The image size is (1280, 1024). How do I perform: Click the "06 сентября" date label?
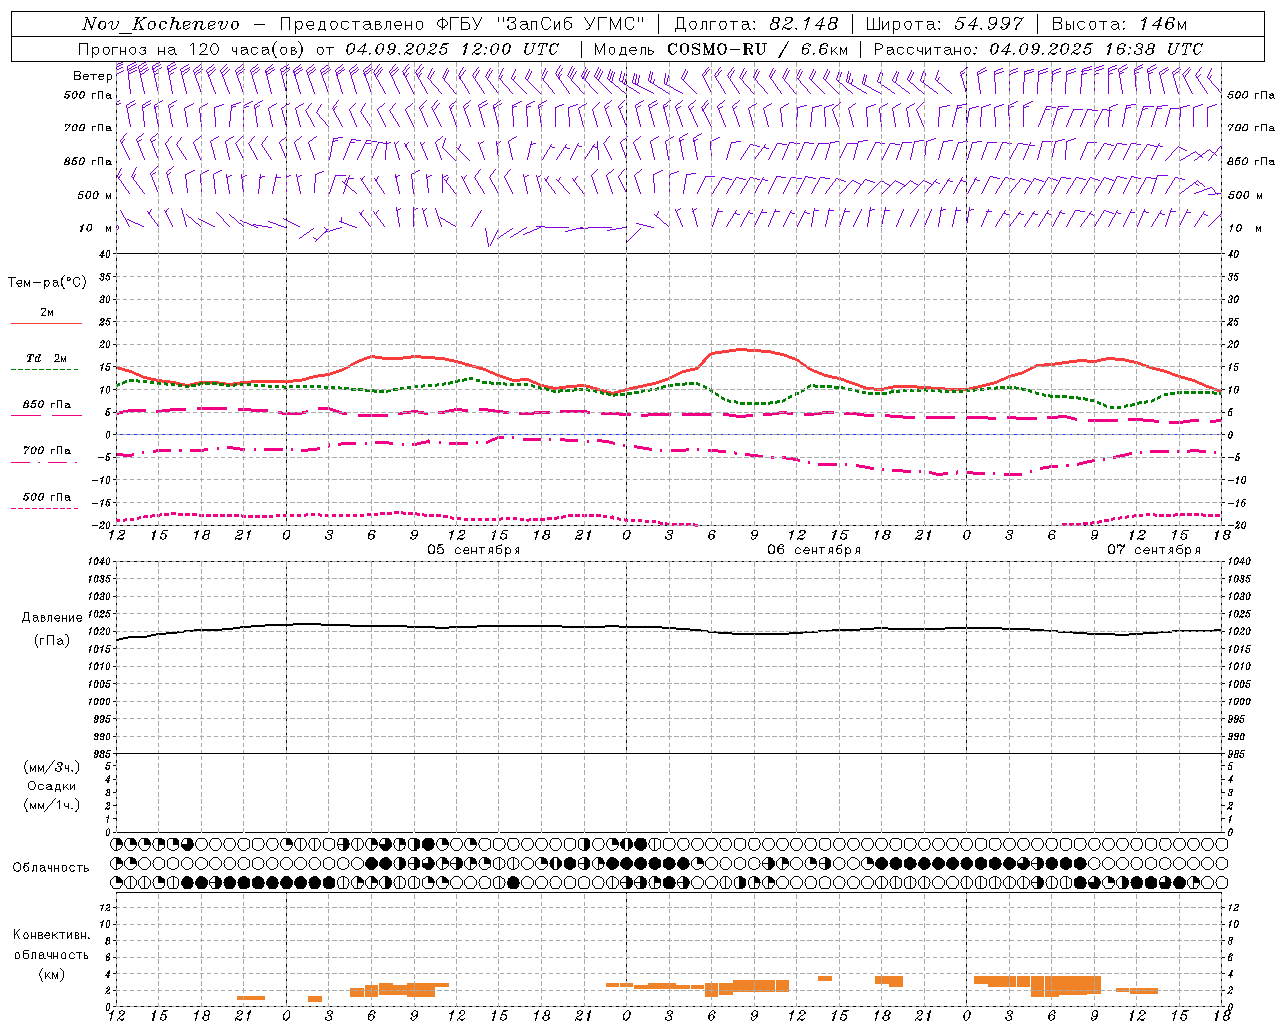(x=814, y=550)
